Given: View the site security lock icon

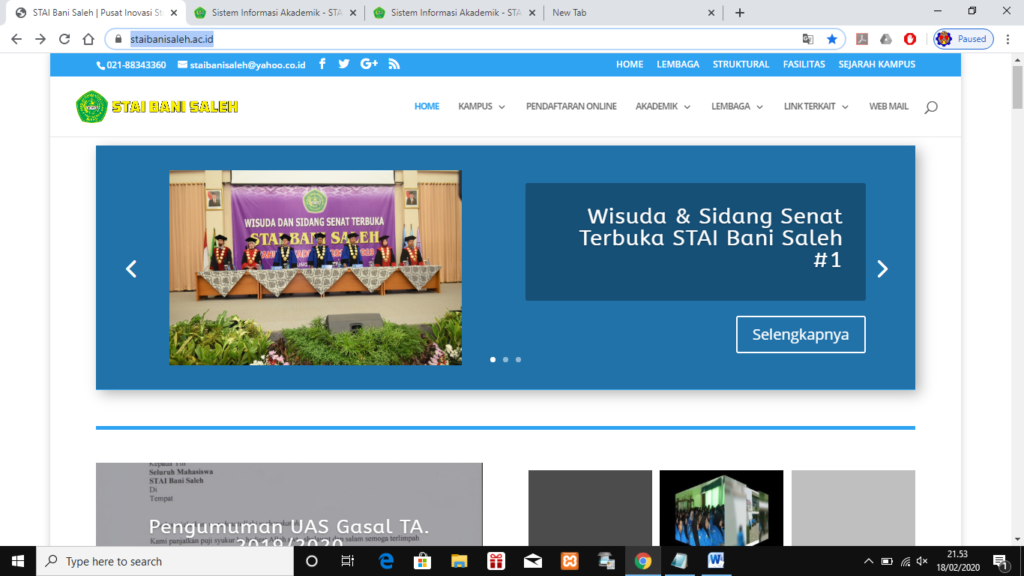Looking at the screenshot, I should coord(118,39).
